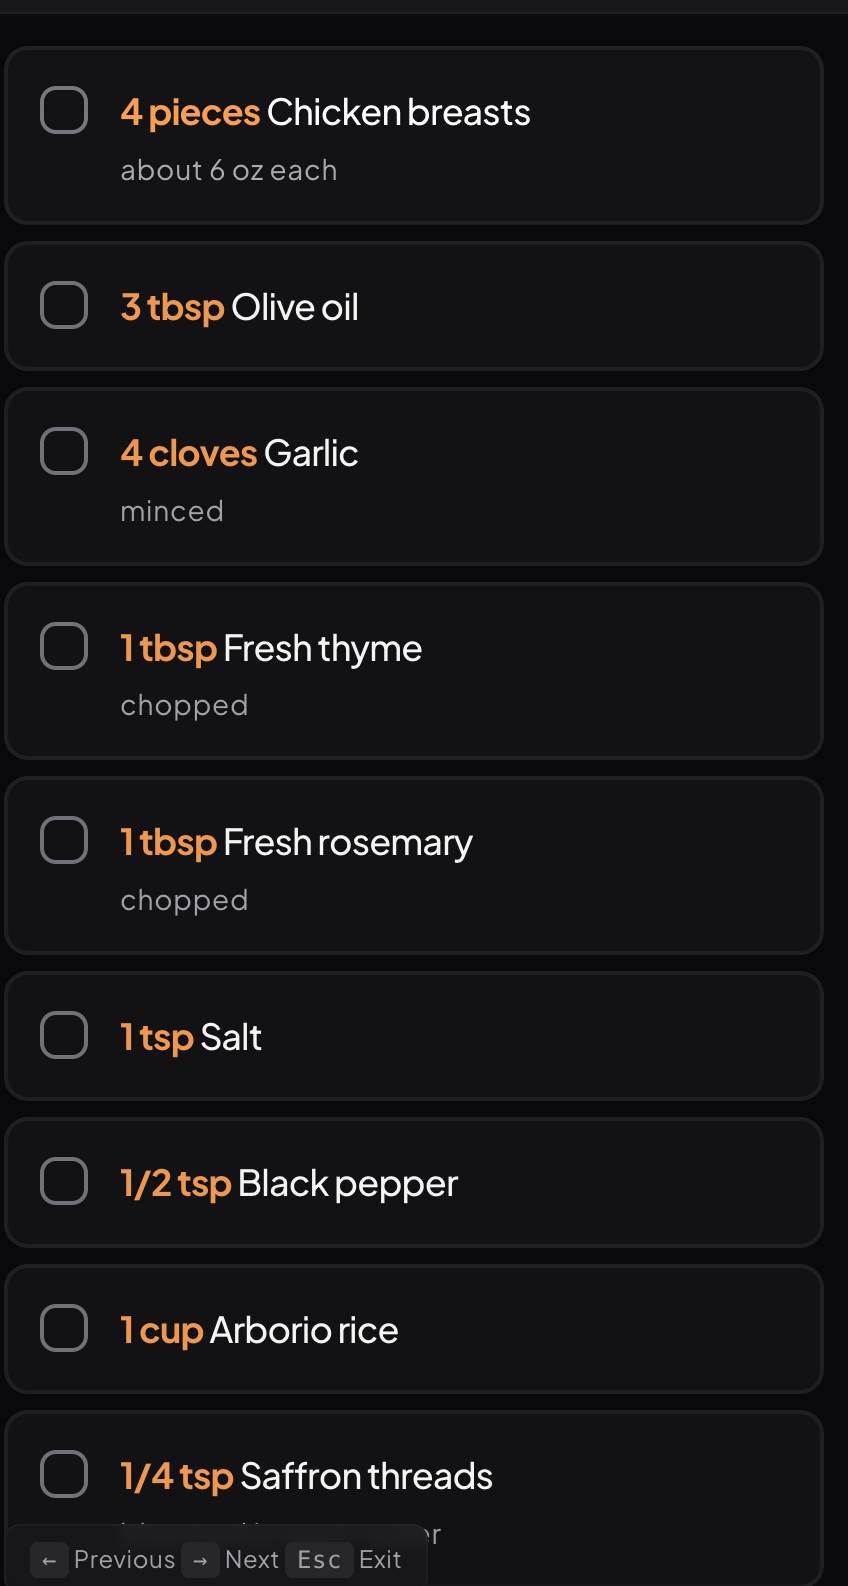Check the Fresh rosemary box
848x1586 pixels.
(64, 840)
